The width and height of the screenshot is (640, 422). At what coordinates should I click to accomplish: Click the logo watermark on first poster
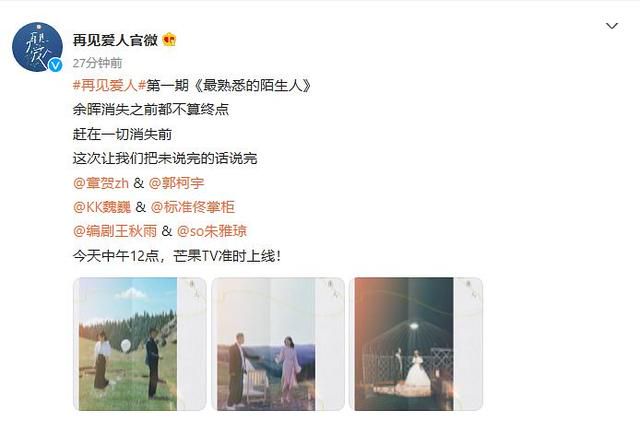click(x=193, y=288)
